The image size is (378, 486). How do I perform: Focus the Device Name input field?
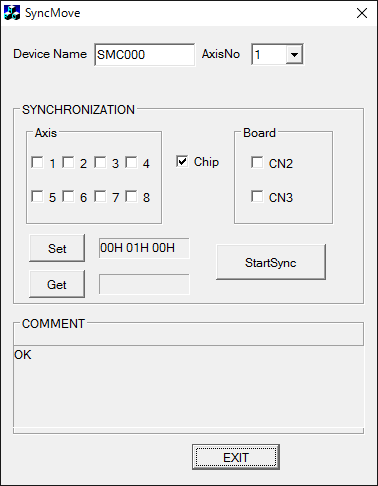pyautogui.click(x=145, y=54)
